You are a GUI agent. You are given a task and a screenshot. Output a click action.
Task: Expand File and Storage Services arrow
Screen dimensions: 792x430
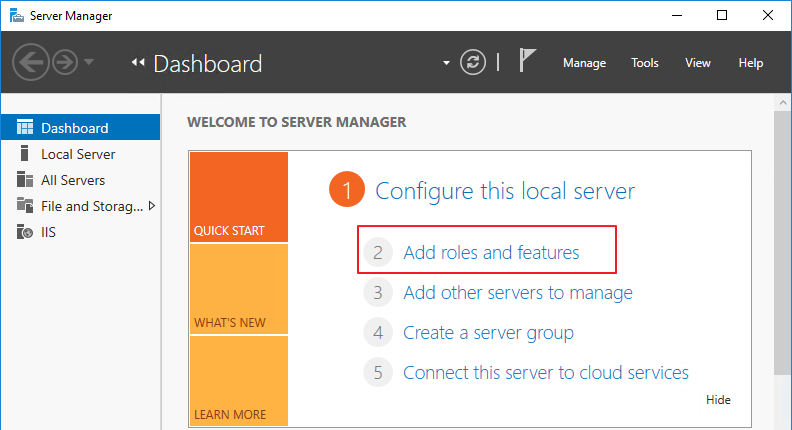click(151, 206)
